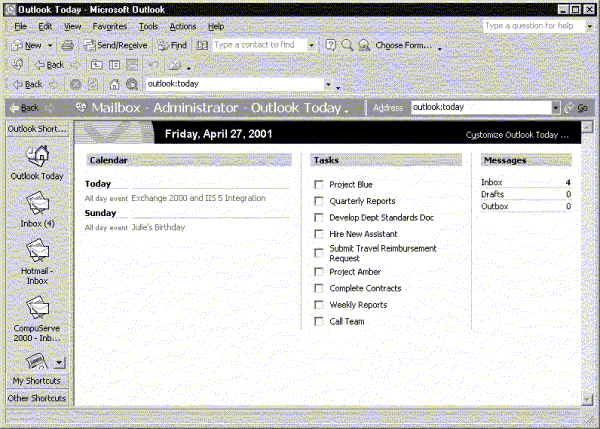Viewport: 600px width, 429px height.
Task: Click Back button next to the Stop icon
Action: coord(28,84)
